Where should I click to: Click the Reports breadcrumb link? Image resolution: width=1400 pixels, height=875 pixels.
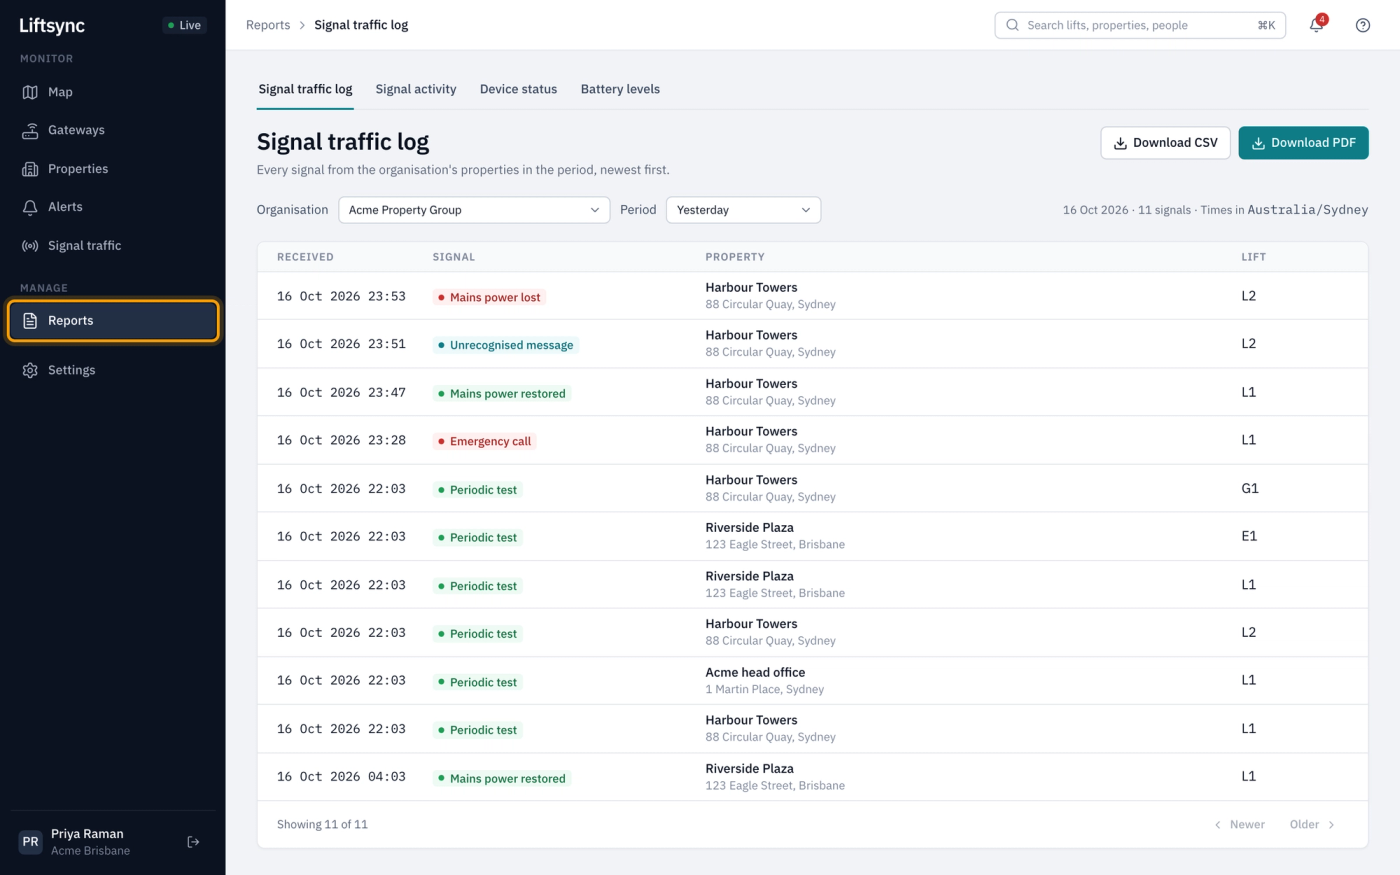tap(268, 25)
